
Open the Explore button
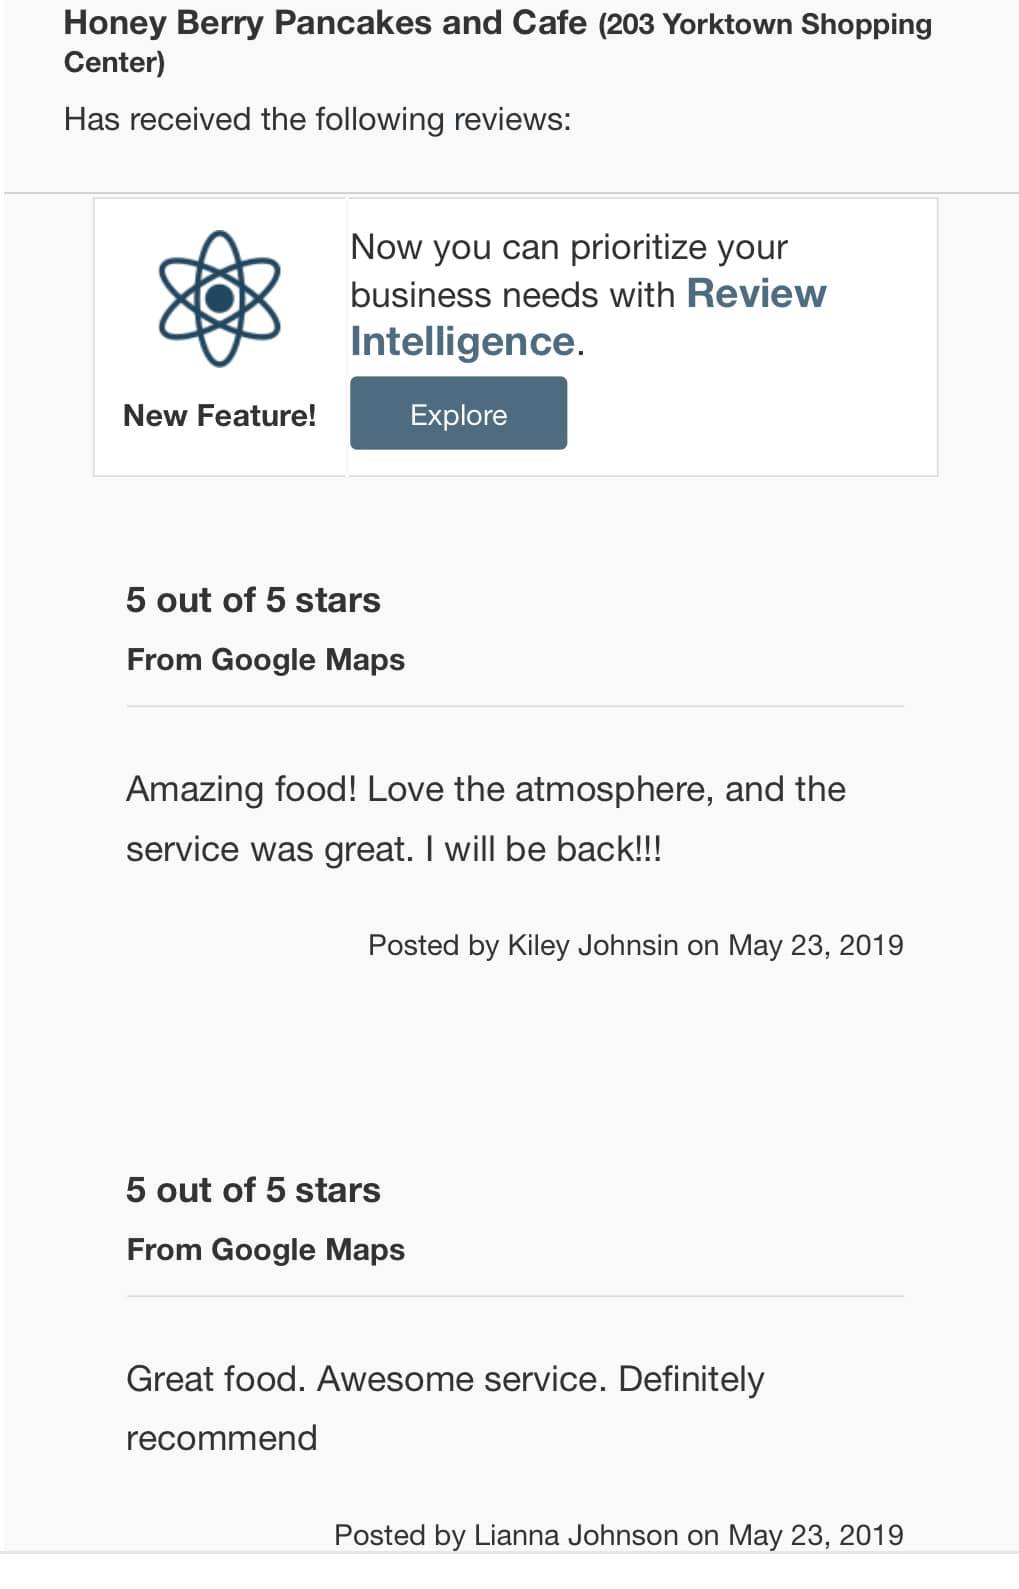pos(458,413)
